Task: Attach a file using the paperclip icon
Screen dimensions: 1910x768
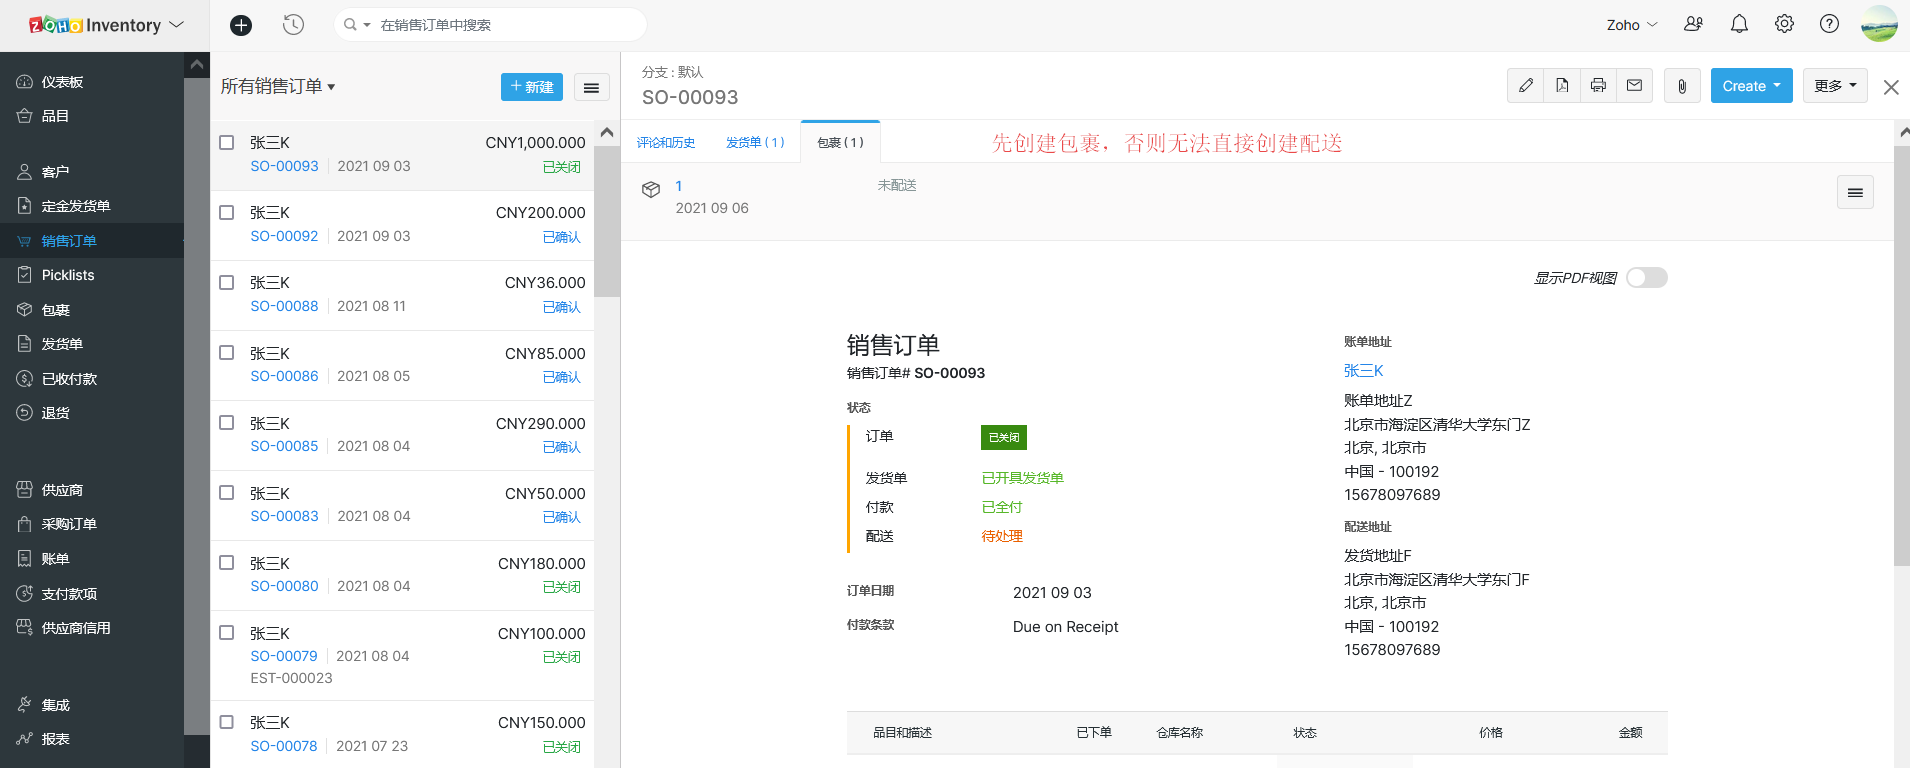Action: click(x=1682, y=86)
